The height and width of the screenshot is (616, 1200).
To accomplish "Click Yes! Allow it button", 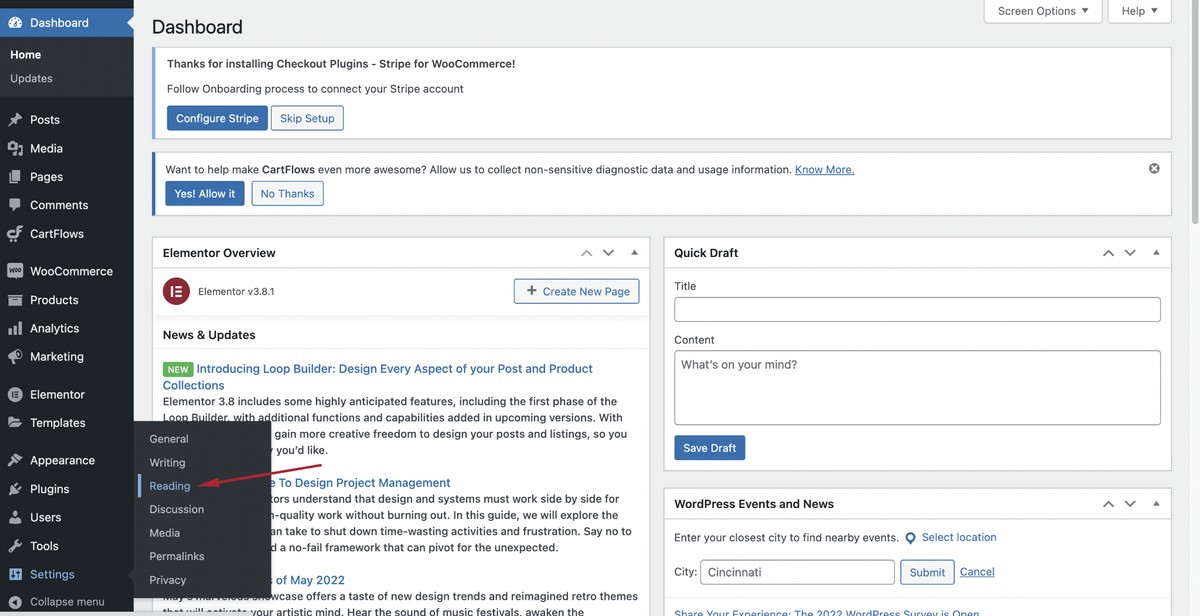I will pos(205,193).
